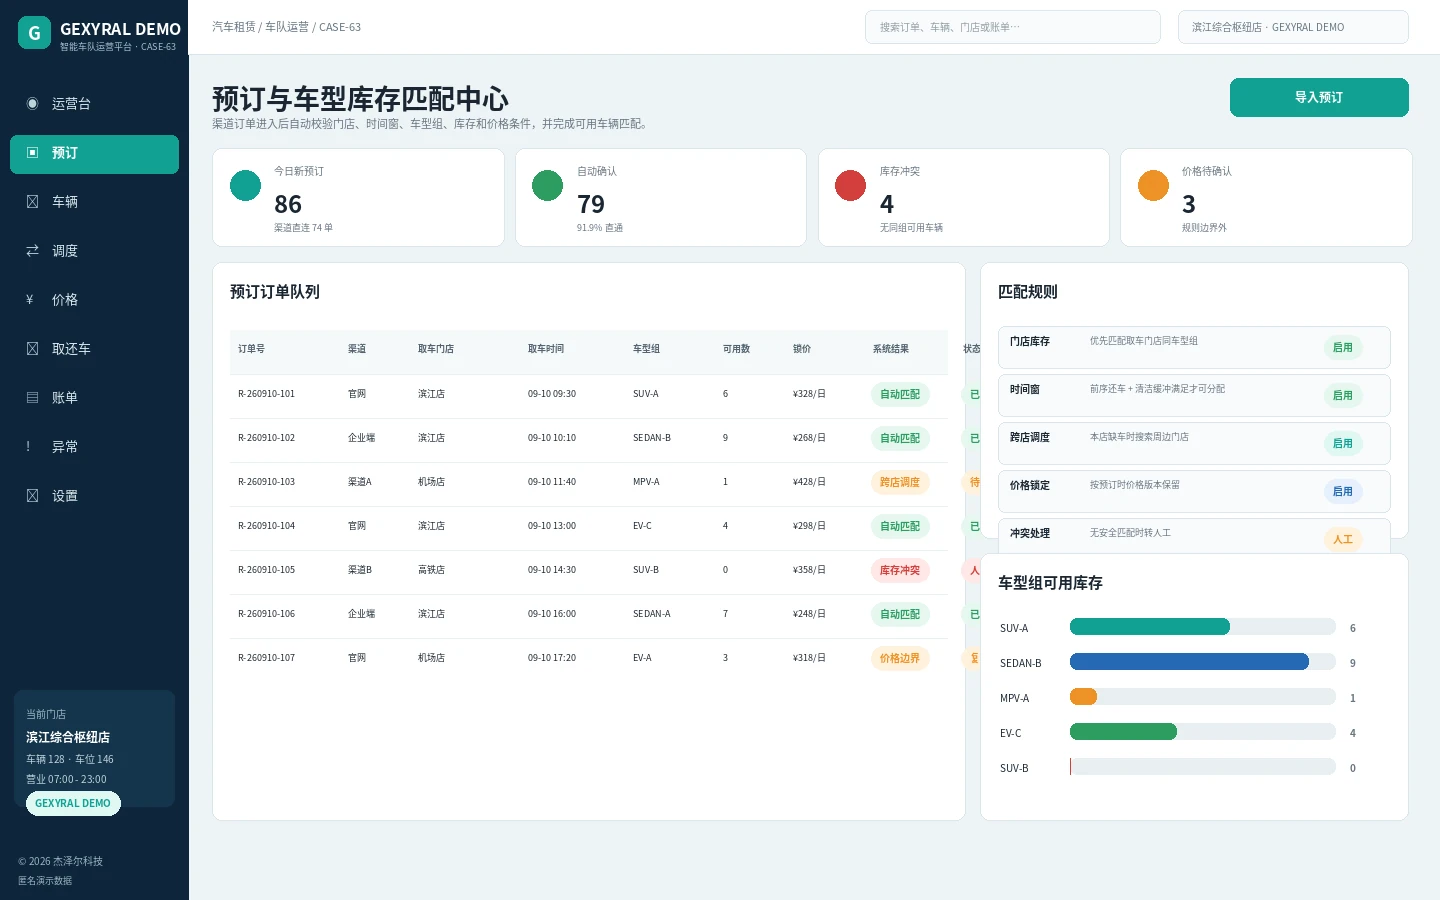Viewport: 1440px width, 900px height.
Task: Click the 库存冲突 result badge
Action: pos(900,570)
